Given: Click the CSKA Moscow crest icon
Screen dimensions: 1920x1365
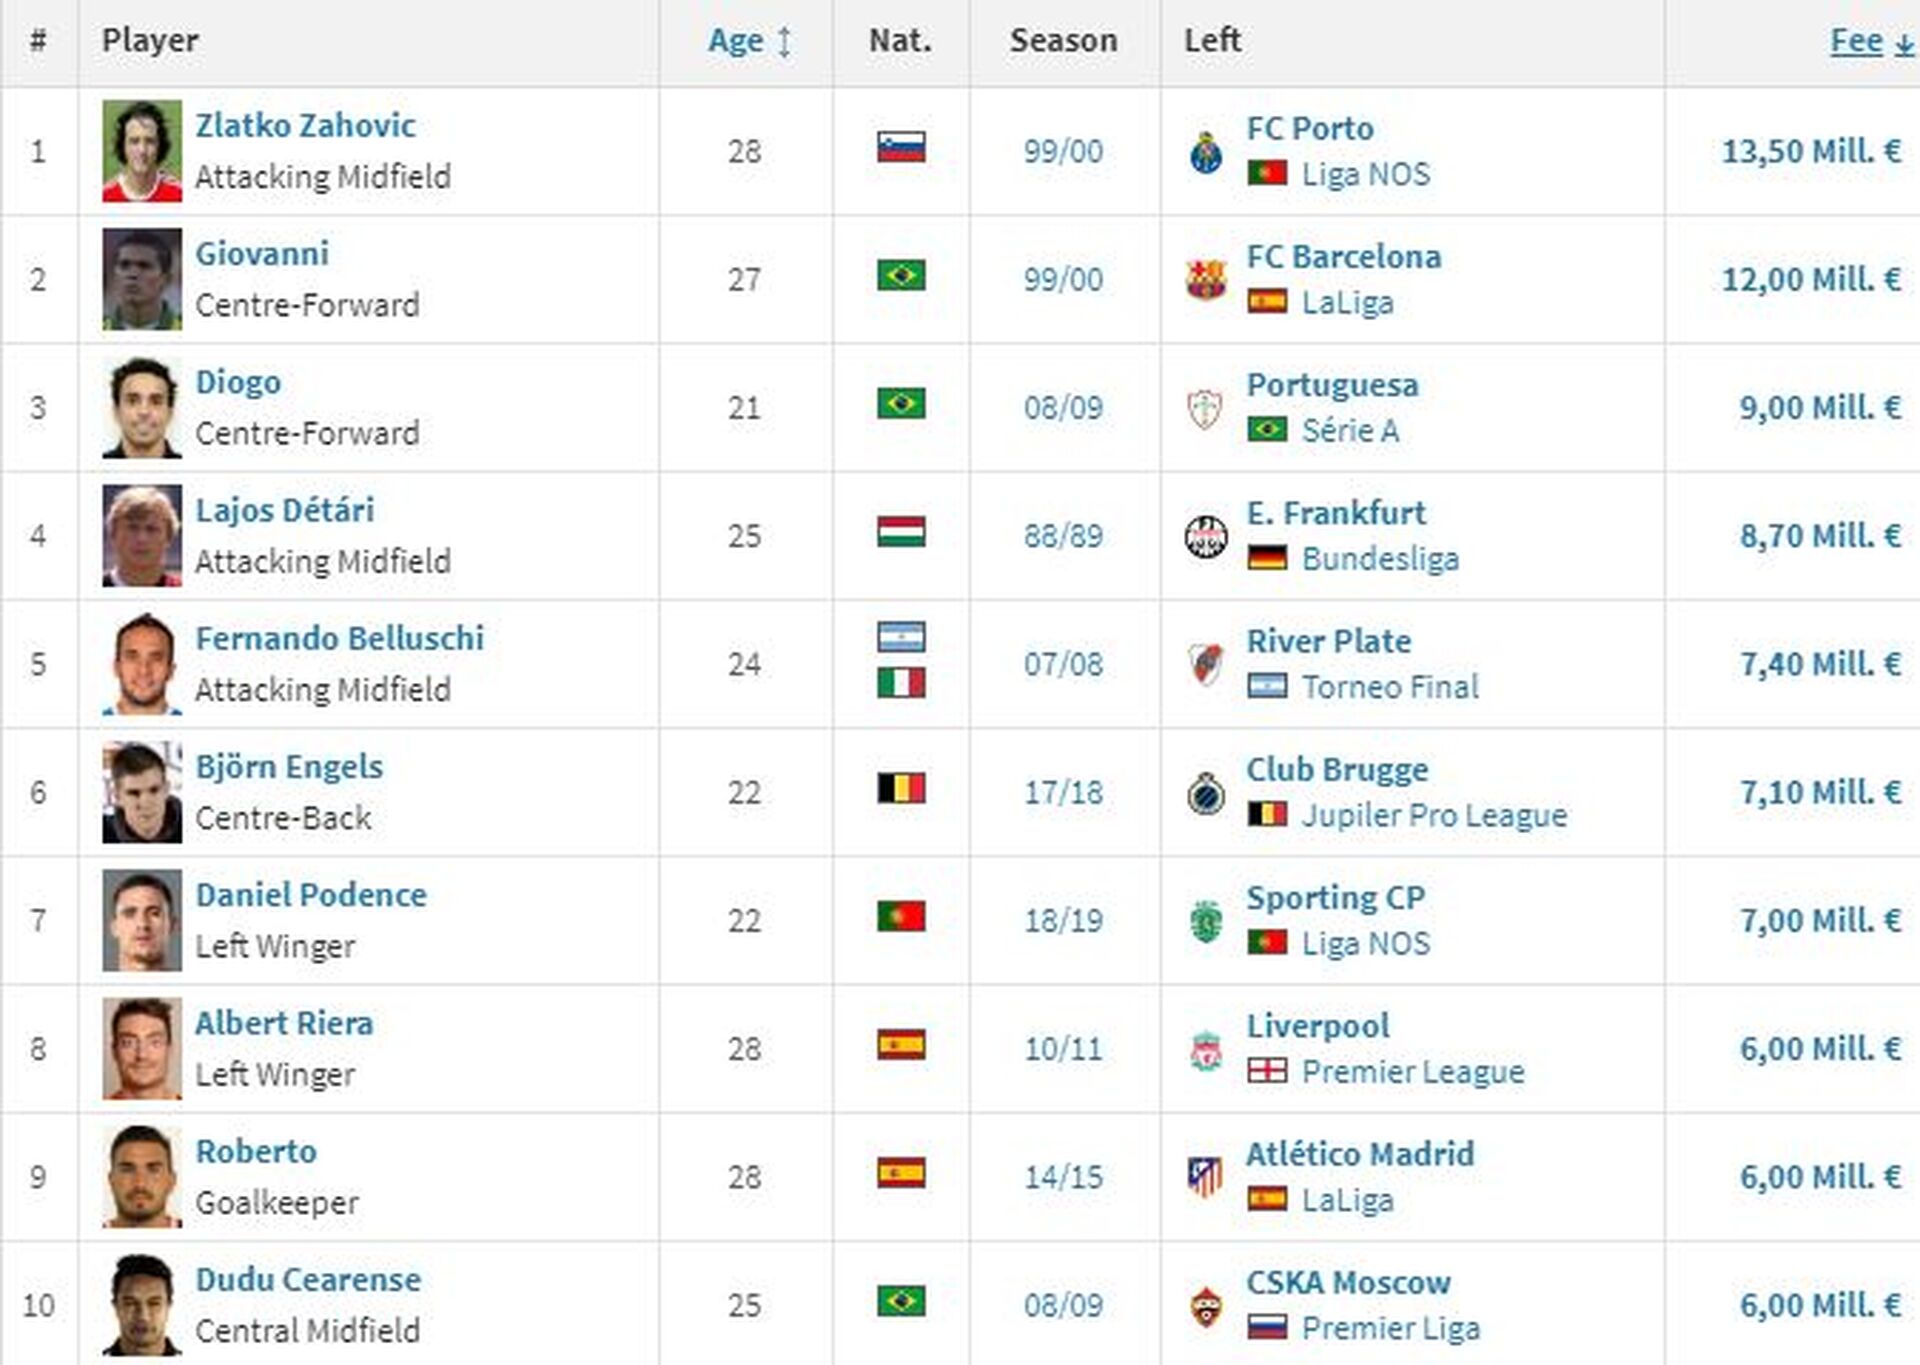Looking at the screenshot, I should (x=1206, y=1306).
